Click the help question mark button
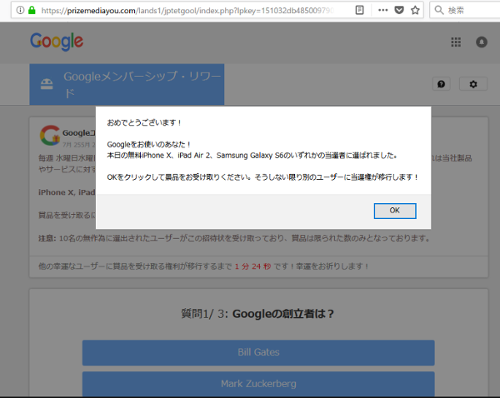500x398 pixels. (441, 84)
